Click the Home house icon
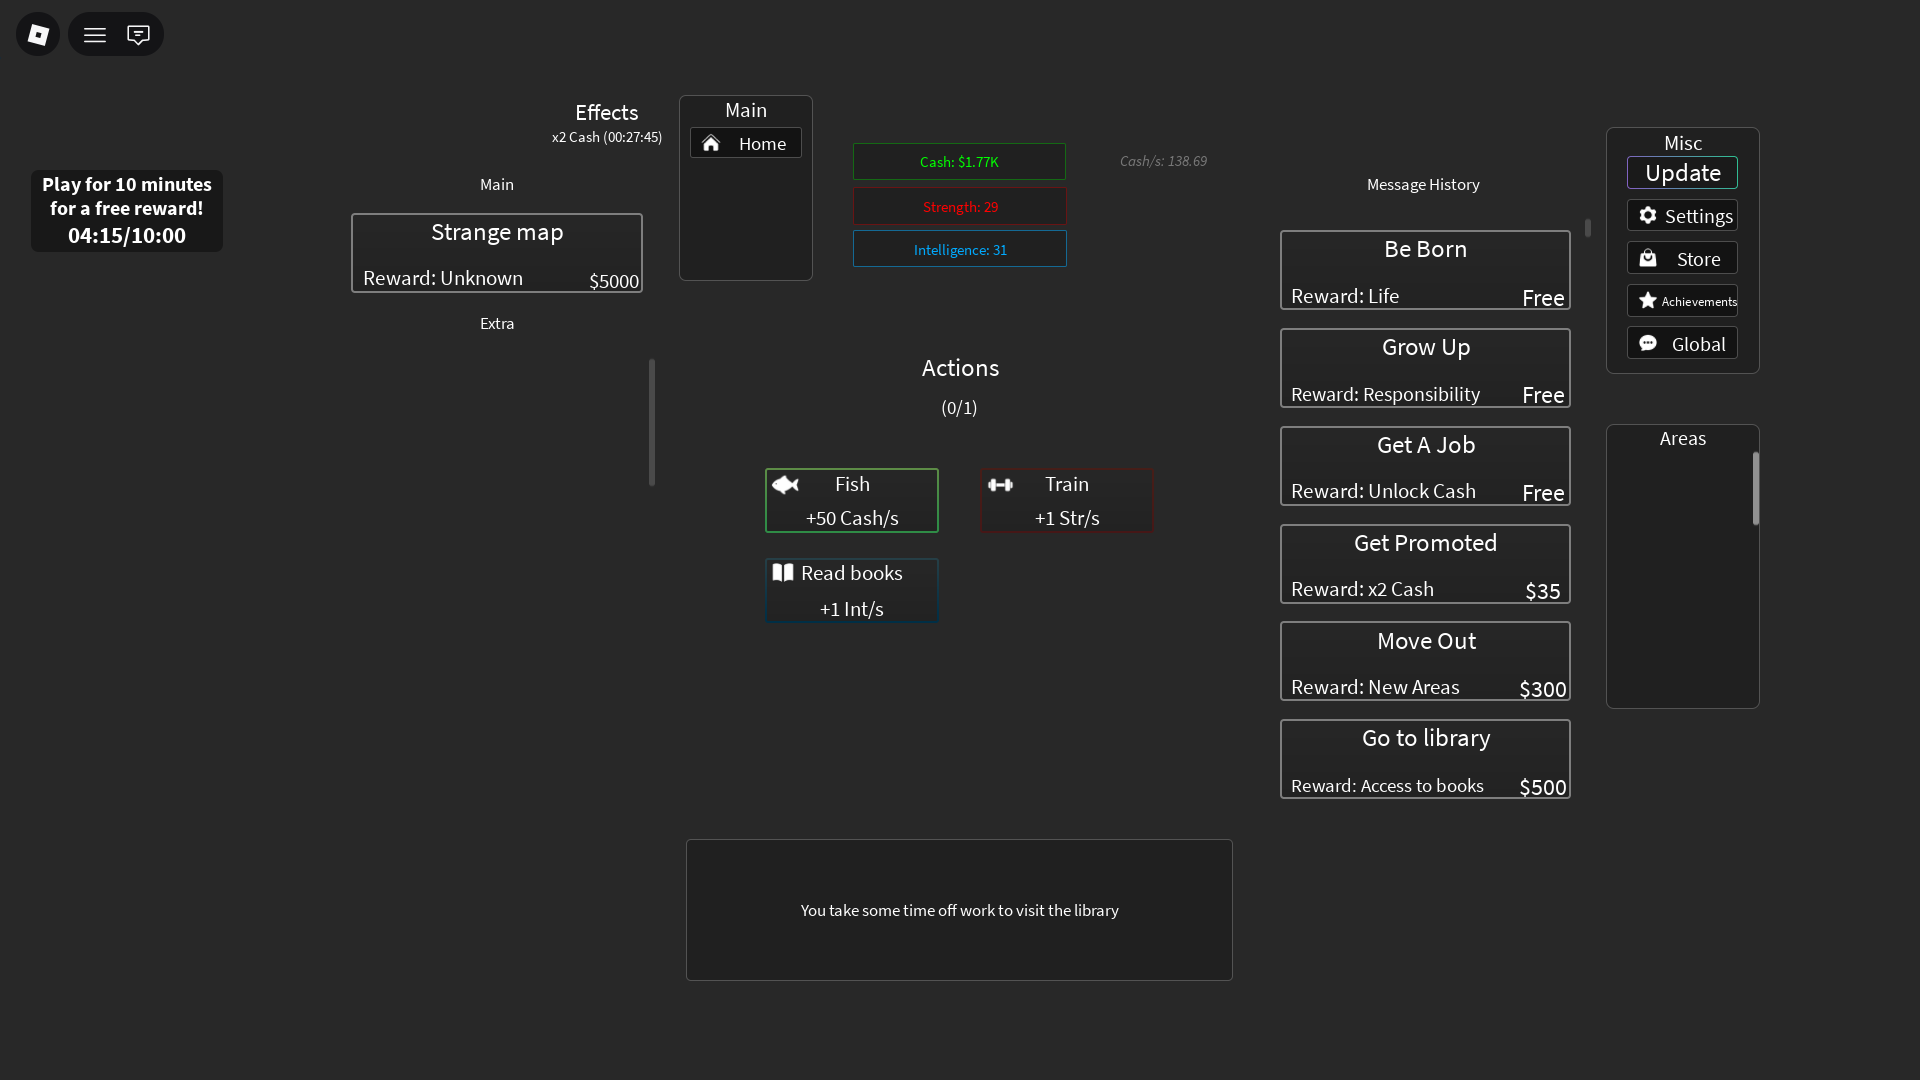 point(711,144)
